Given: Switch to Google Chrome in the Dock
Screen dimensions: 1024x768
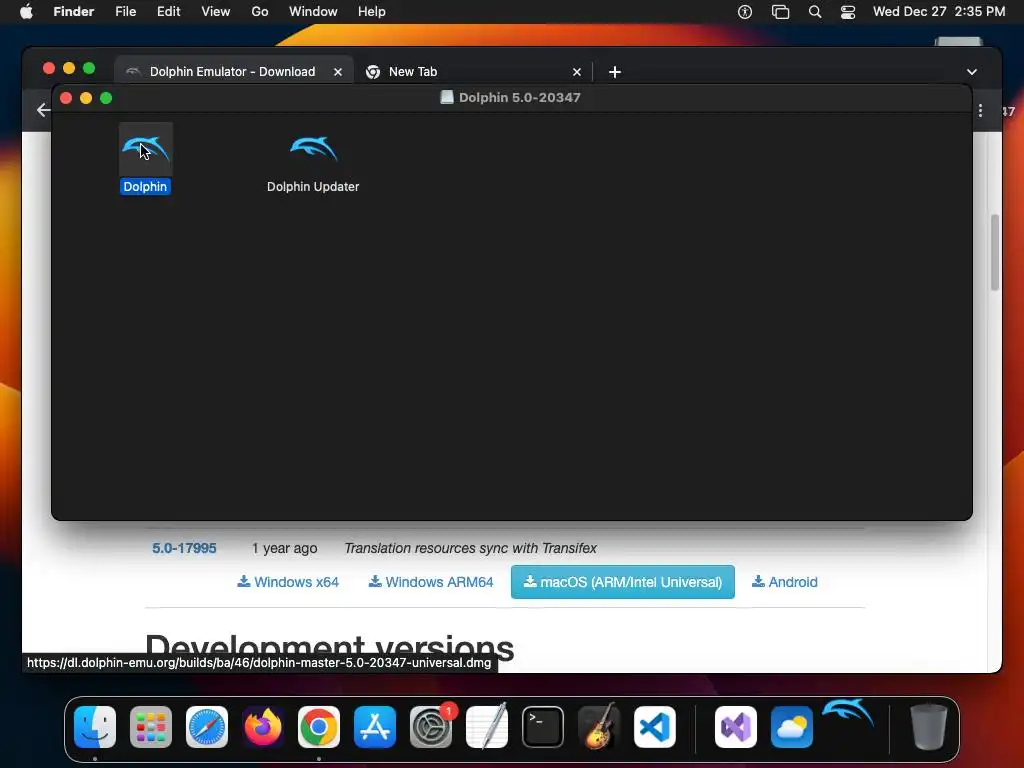Looking at the screenshot, I should 319,727.
